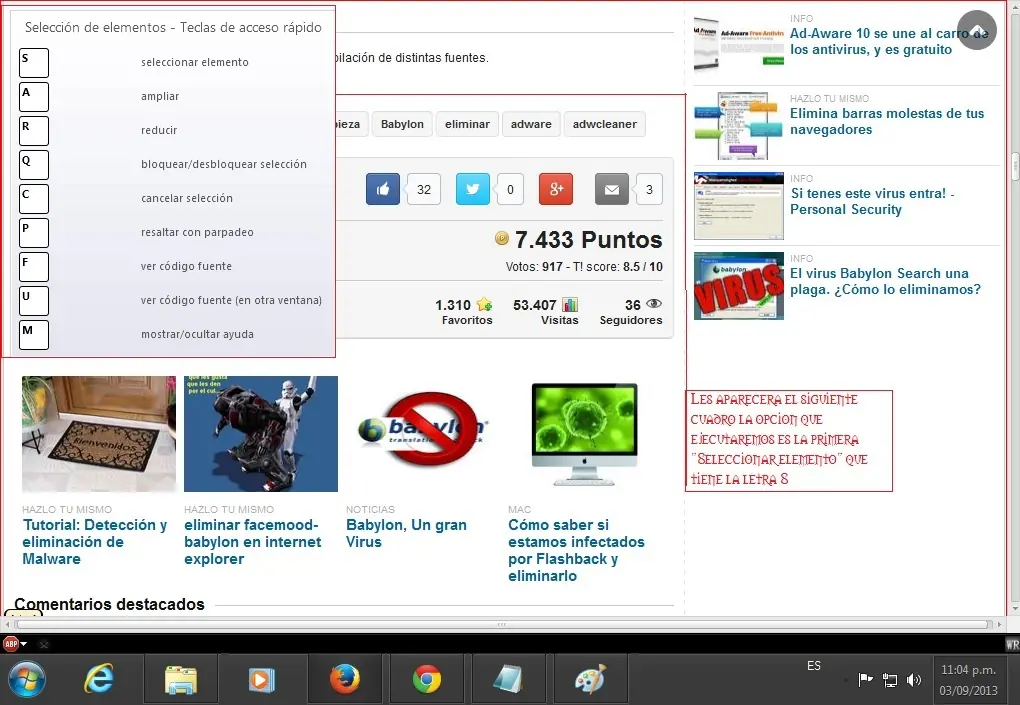Open the Windows Start orb
Image resolution: width=1020 pixels, height=705 pixels.
(27, 680)
